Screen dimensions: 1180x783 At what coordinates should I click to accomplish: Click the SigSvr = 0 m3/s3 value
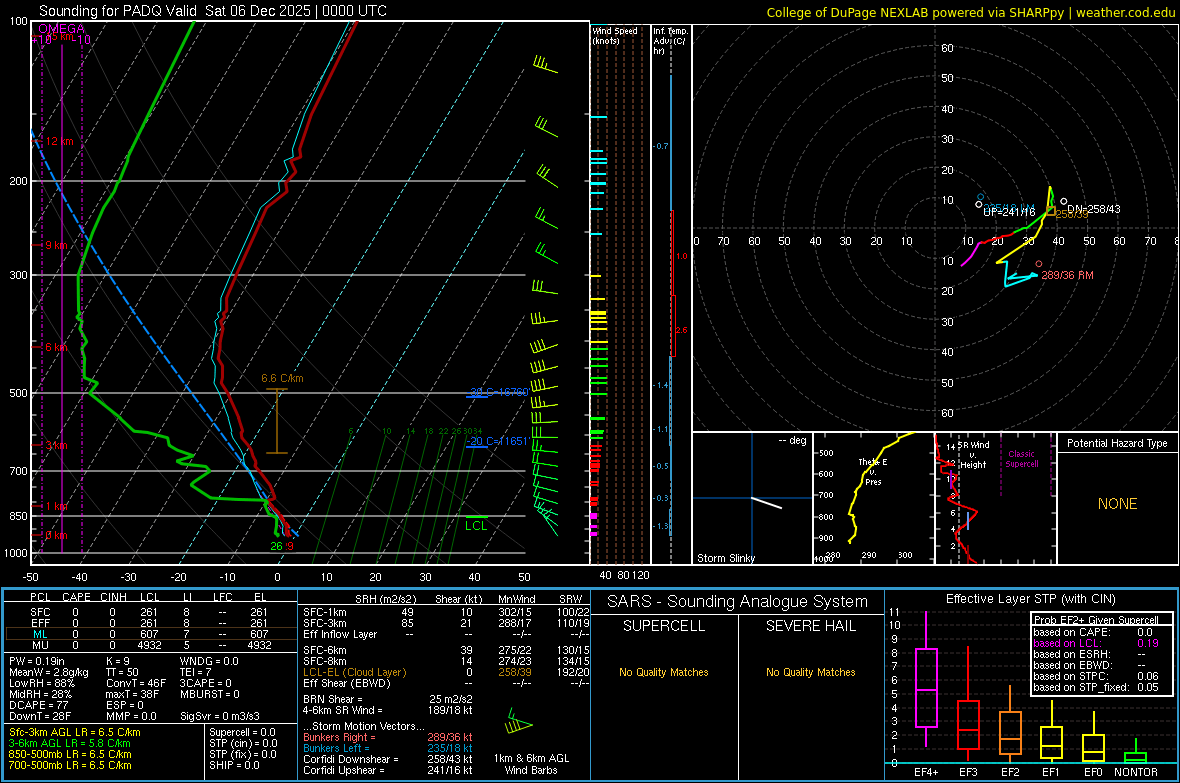pos(220,716)
